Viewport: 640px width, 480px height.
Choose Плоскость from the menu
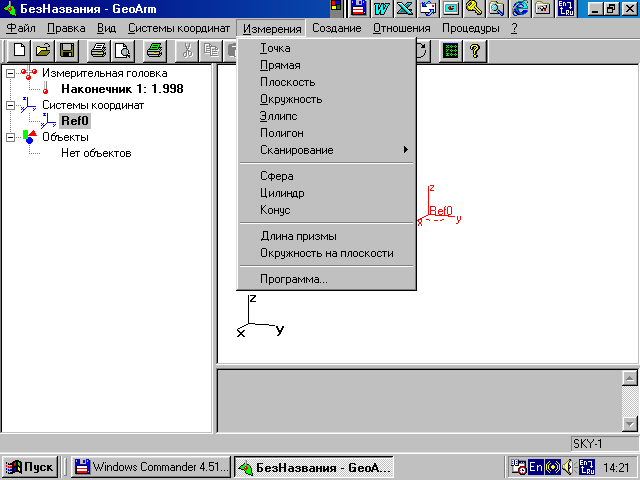(x=326, y=82)
